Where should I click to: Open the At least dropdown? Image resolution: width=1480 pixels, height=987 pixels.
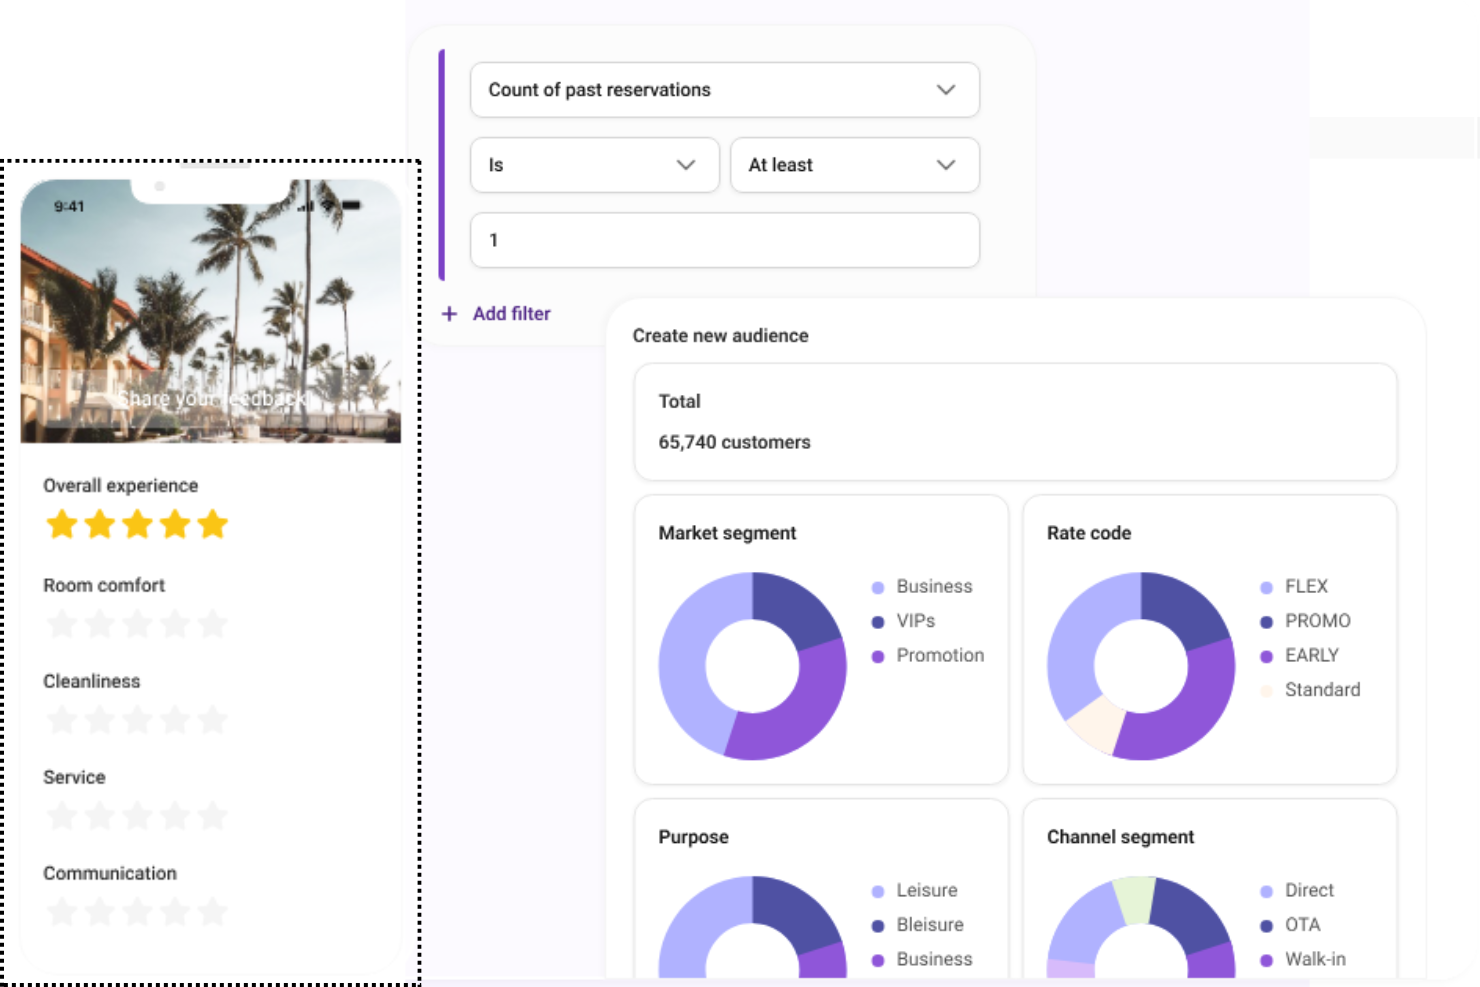854,165
